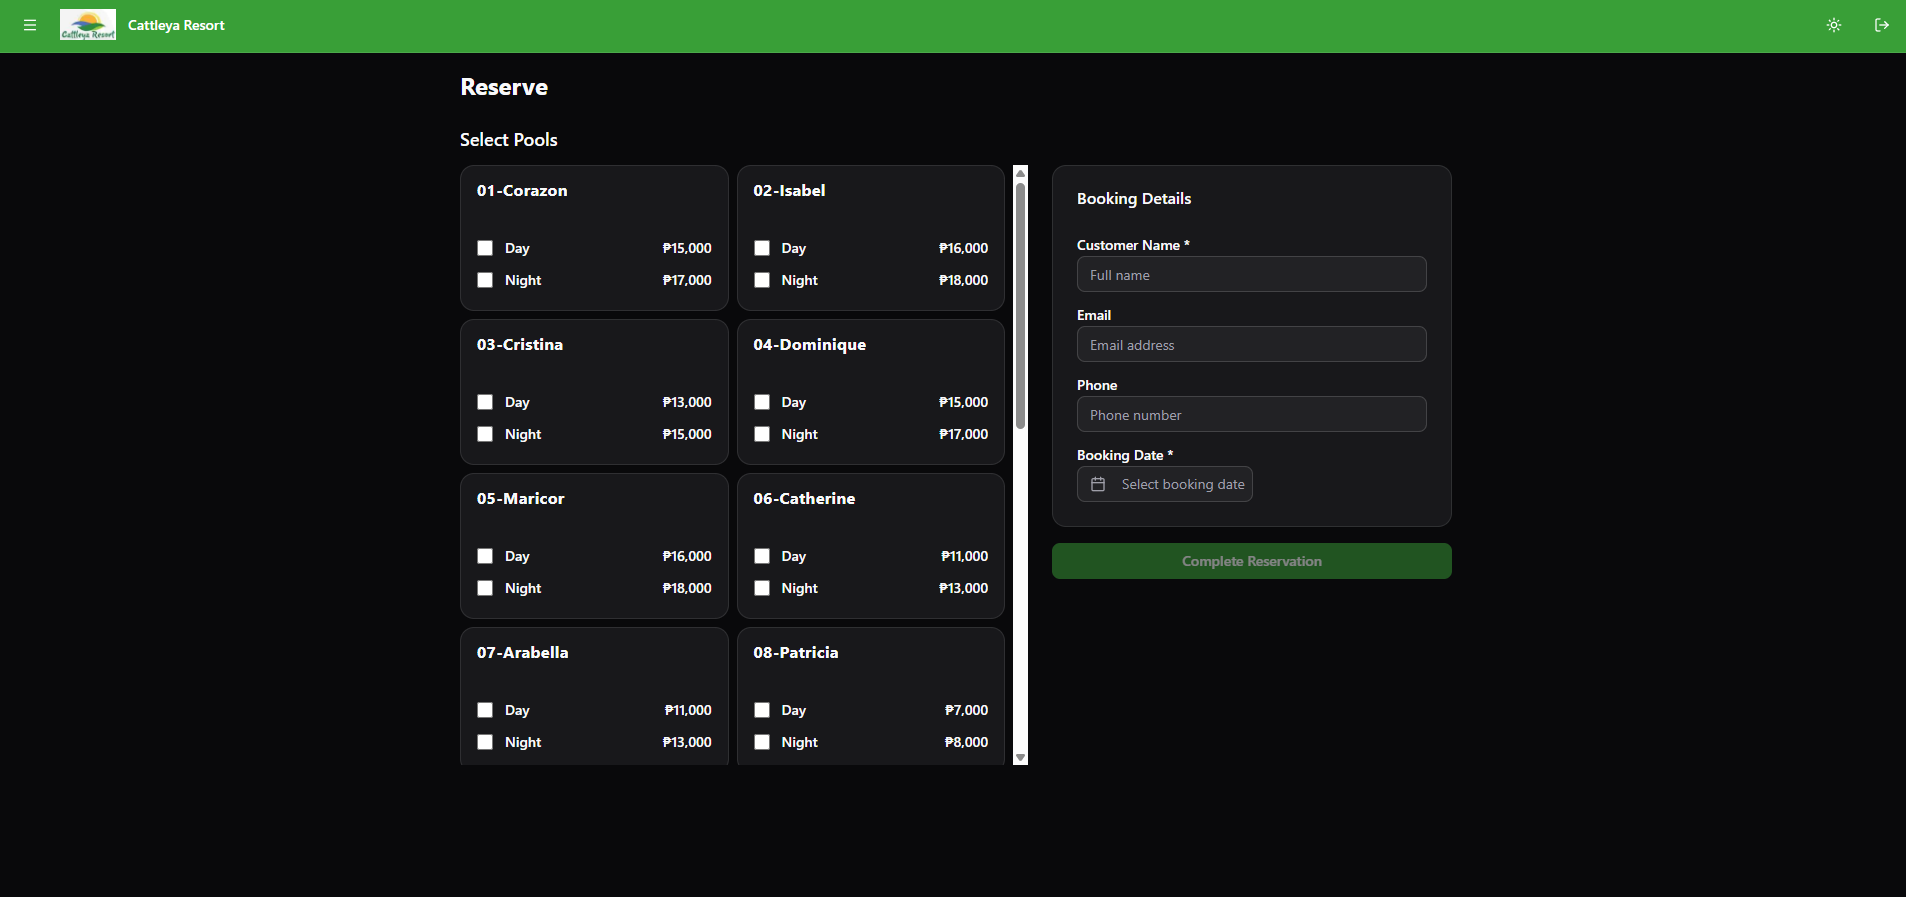Focus the Phone number input field

1252,414
